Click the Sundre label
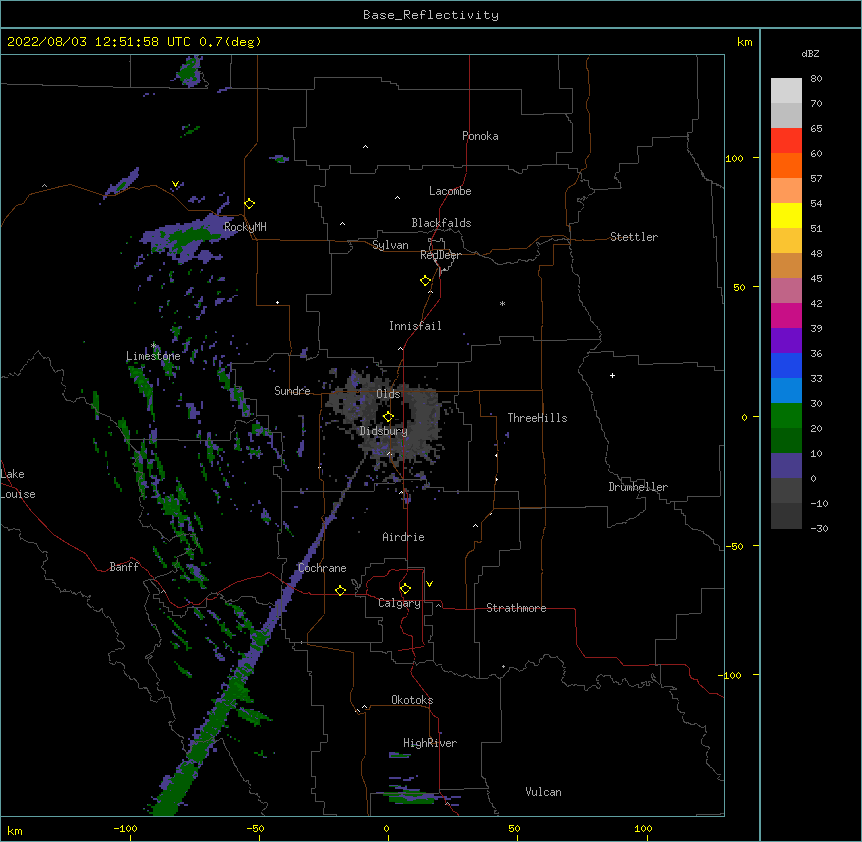 (x=292, y=391)
